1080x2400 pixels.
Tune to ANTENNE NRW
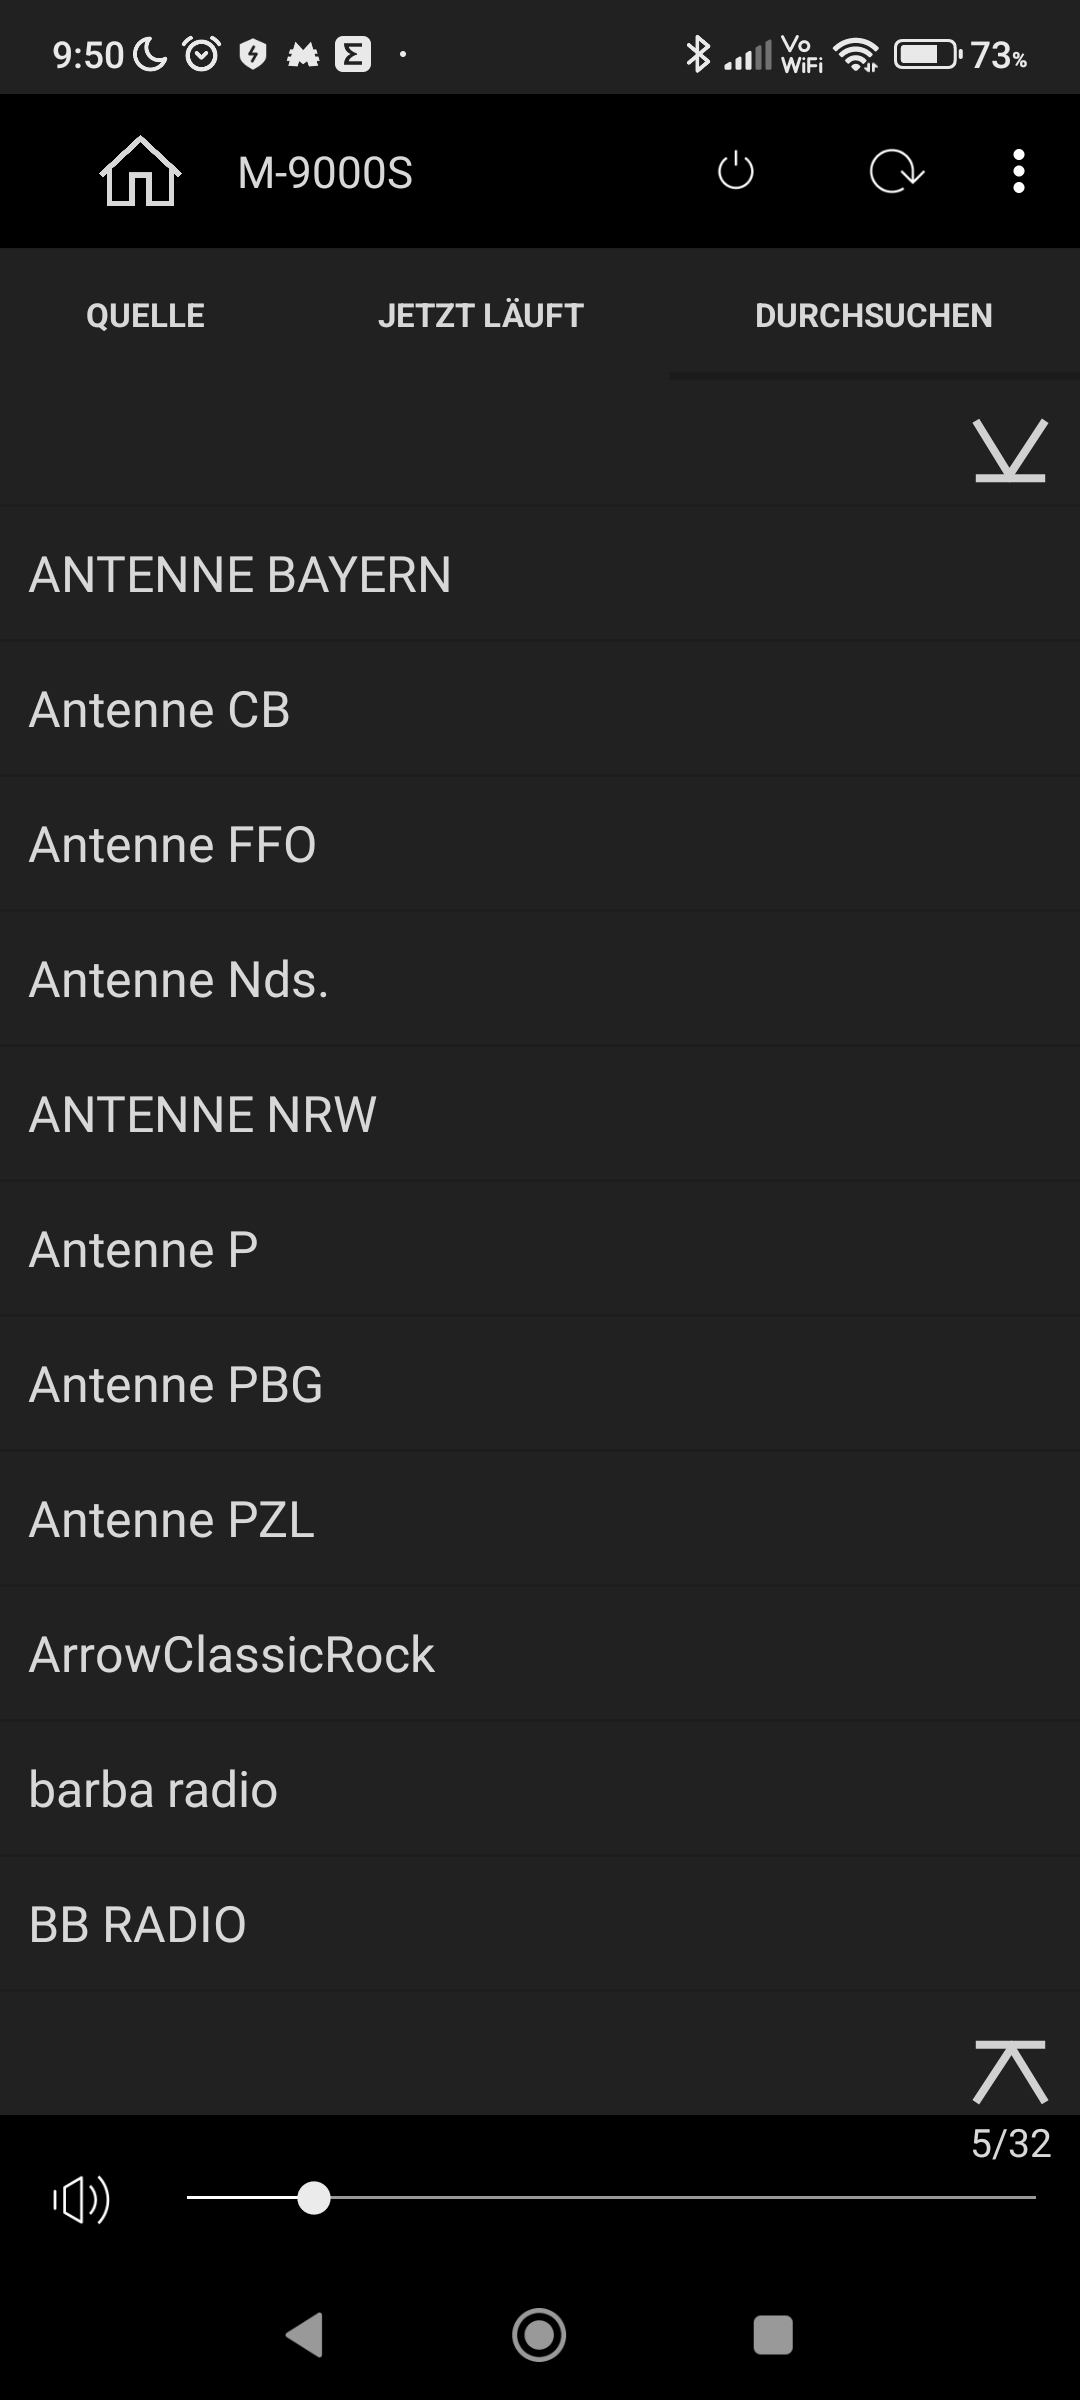(203, 1115)
